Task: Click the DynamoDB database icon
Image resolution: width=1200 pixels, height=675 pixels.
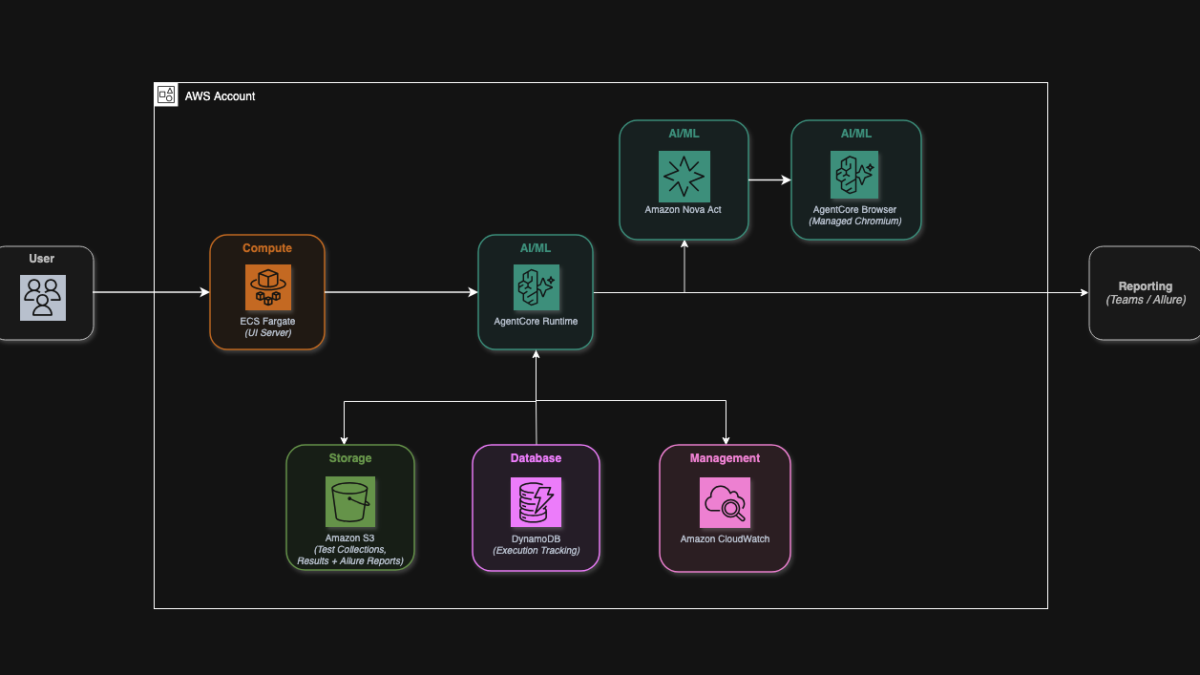Action: coord(536,502)
